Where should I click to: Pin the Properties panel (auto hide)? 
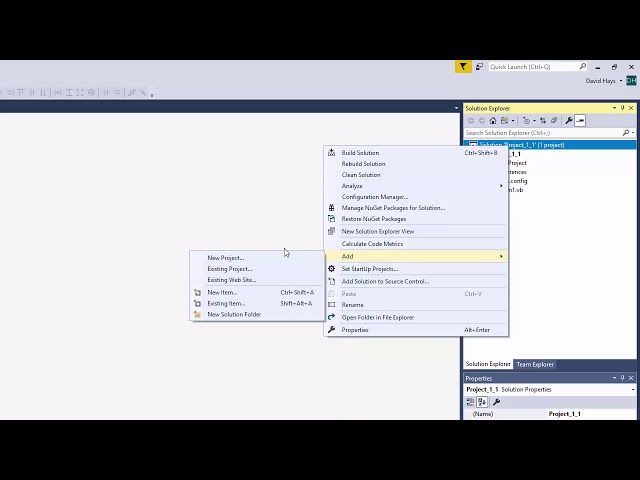(x=622, y=378)
